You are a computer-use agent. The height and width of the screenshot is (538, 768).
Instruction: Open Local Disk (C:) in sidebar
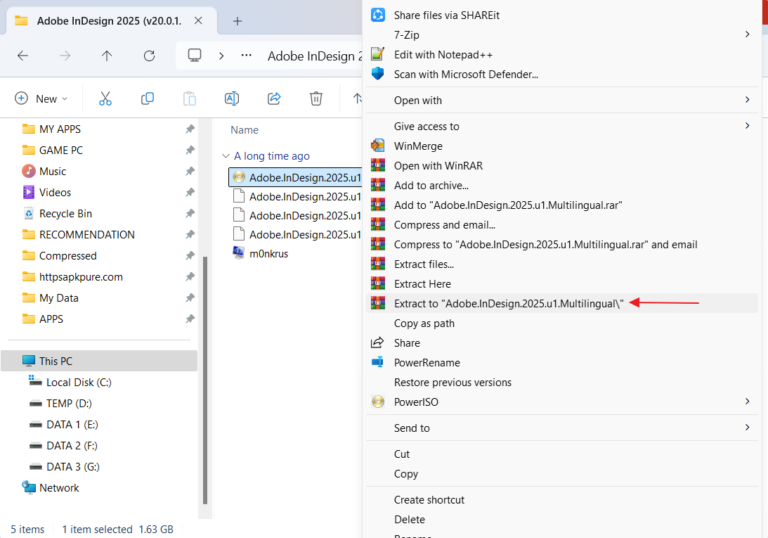pos(78,382)
